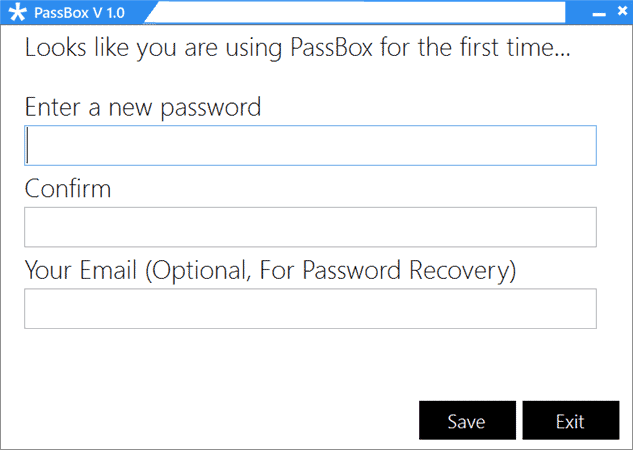Viewport: 633px width, 450px height.
Task: Click the word 'password' in the first label
Action: pos(211,108)
